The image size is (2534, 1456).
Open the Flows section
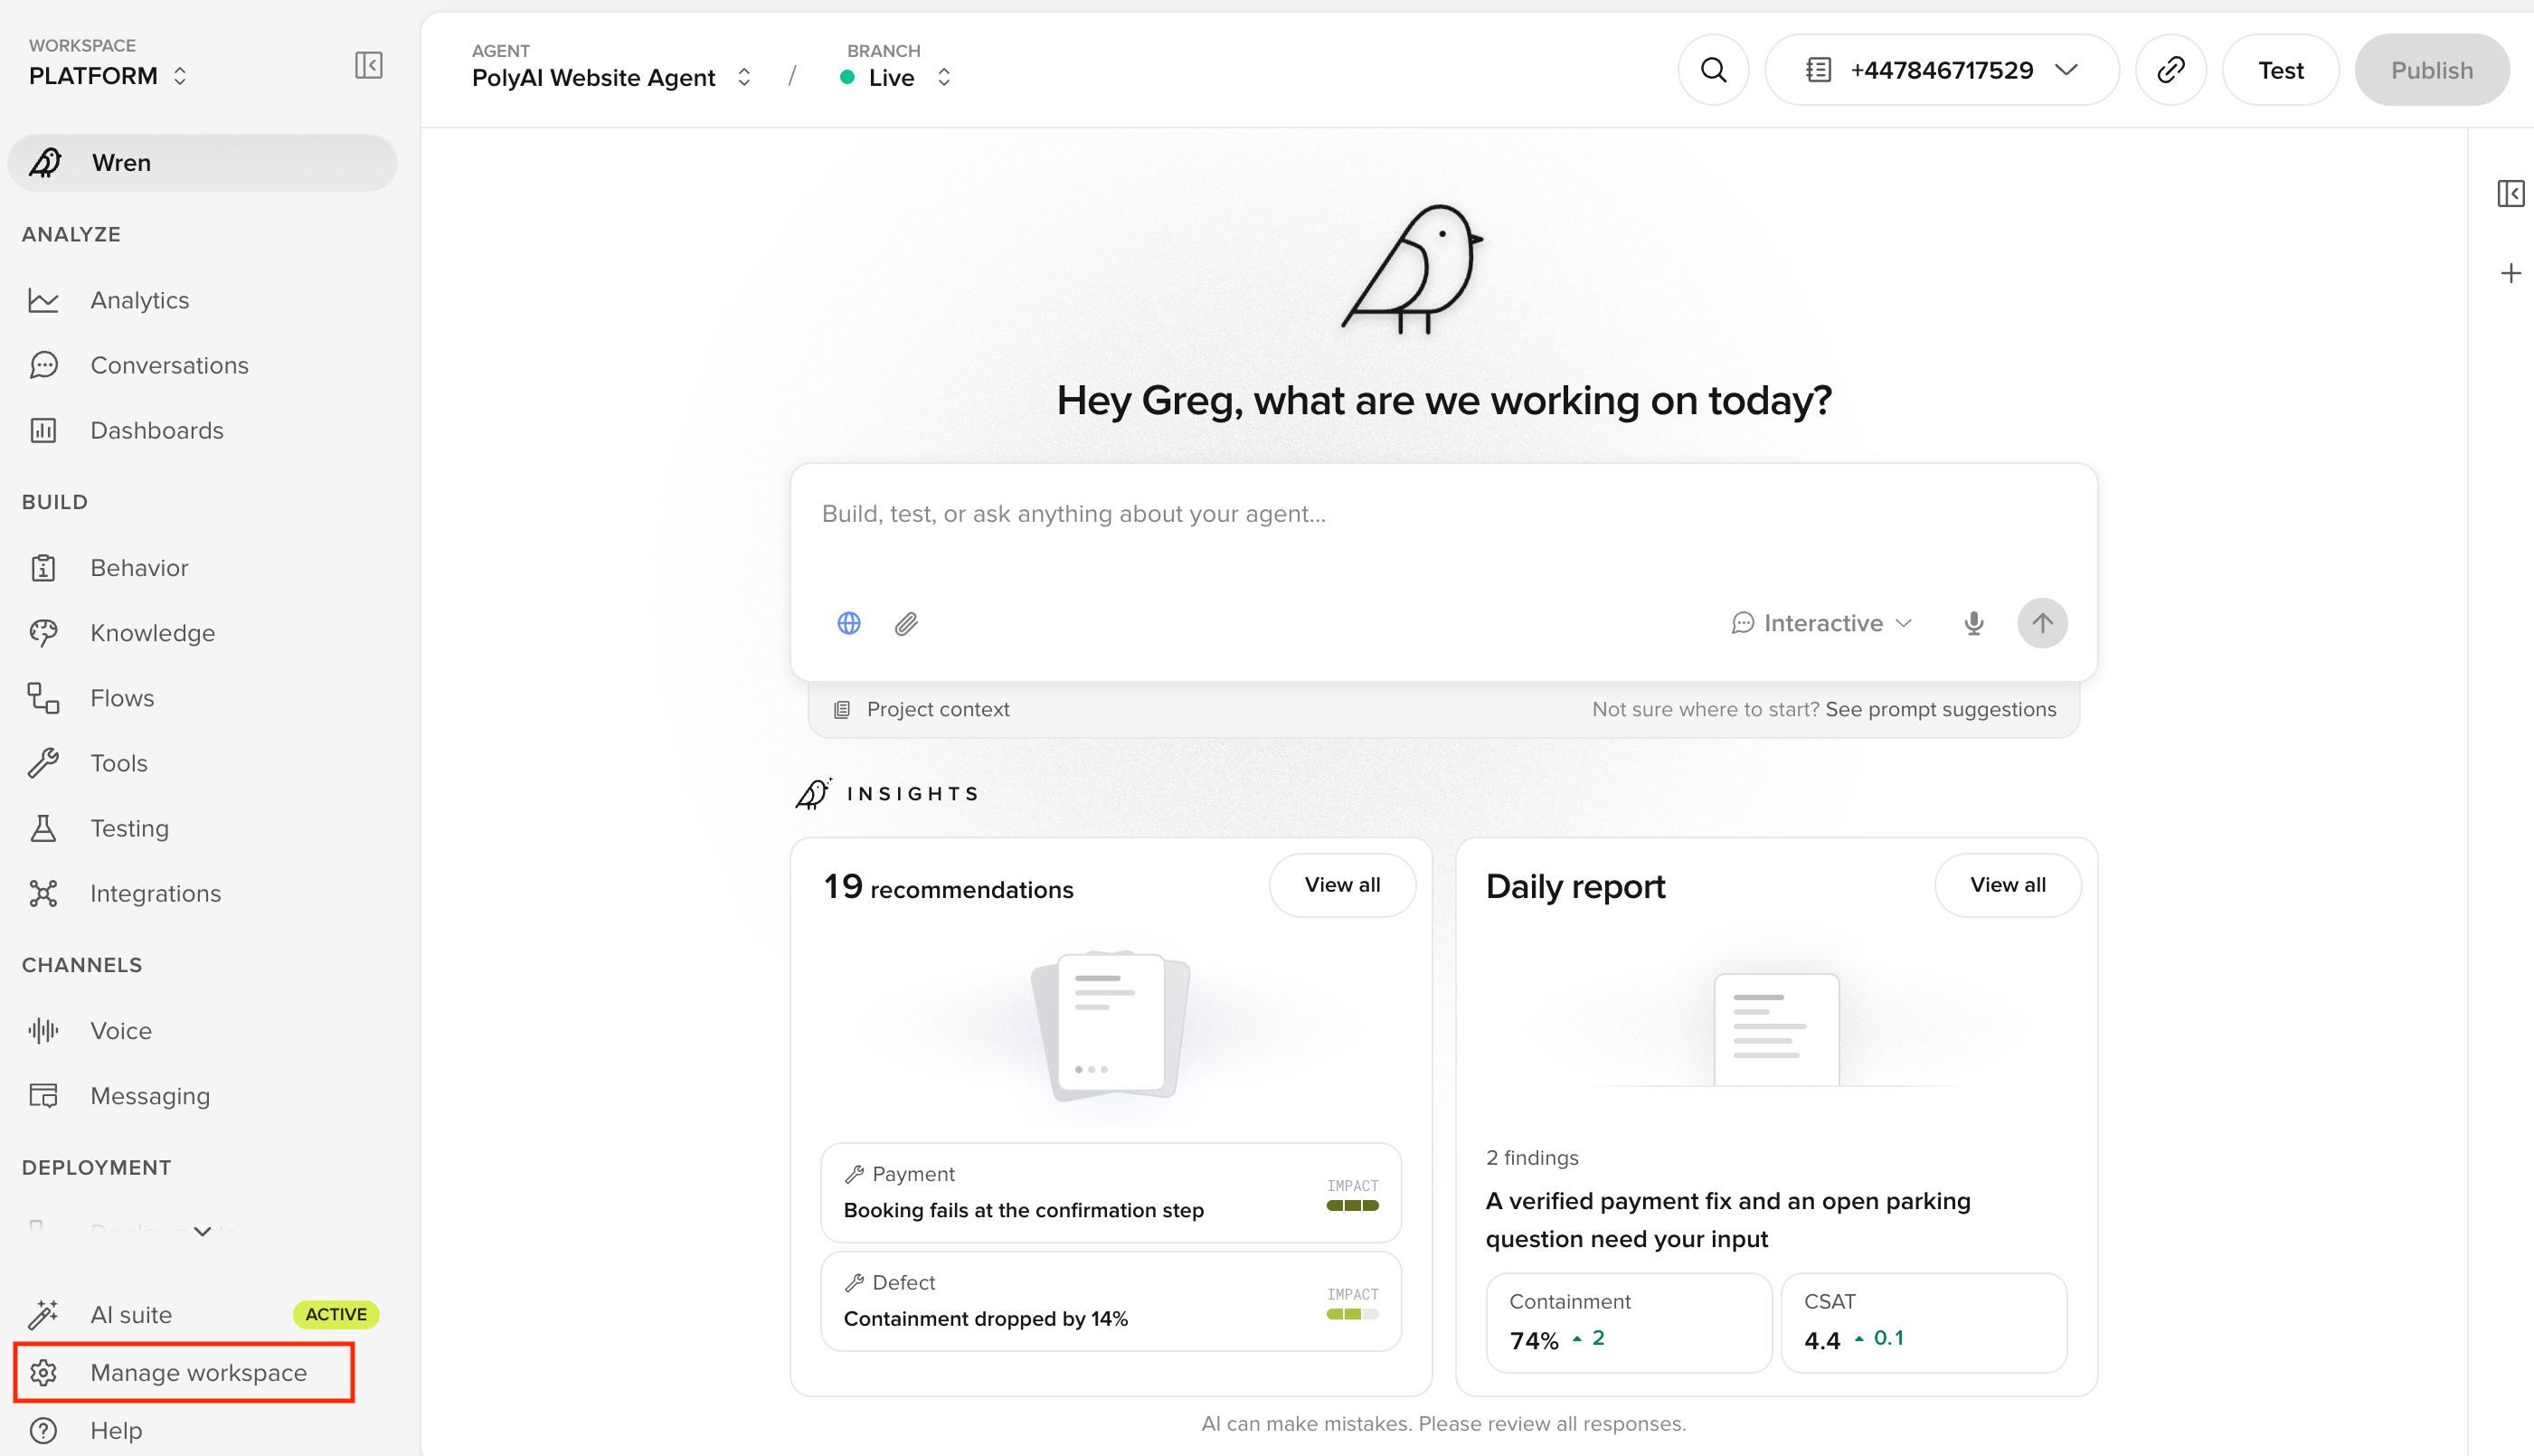[x=122, y=698]
